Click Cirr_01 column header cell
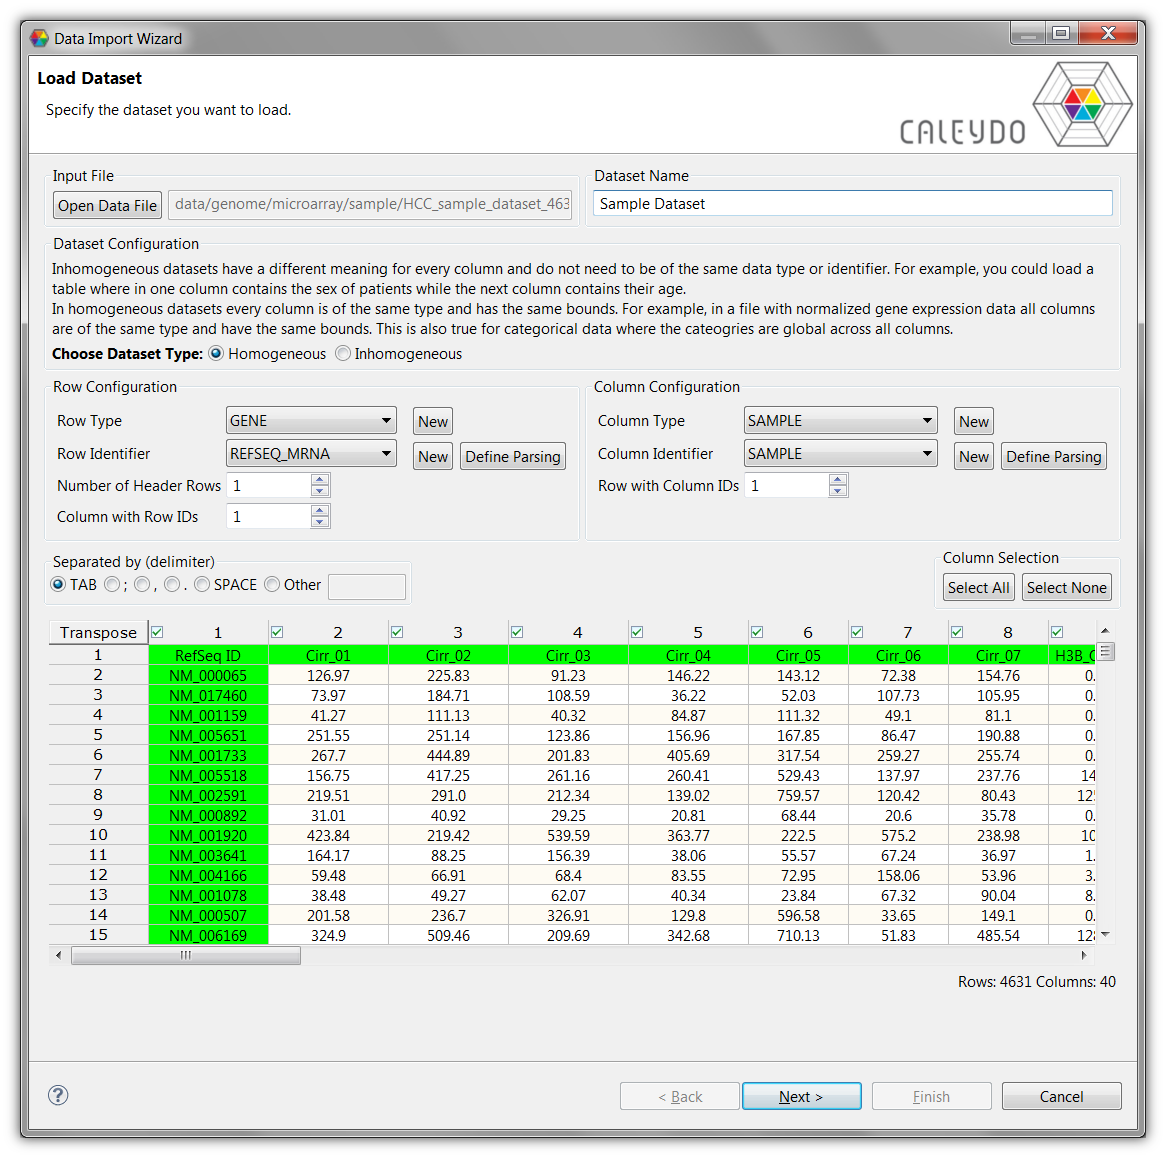The width and height of the screenshot is (1166, 1158). [328, 655]
